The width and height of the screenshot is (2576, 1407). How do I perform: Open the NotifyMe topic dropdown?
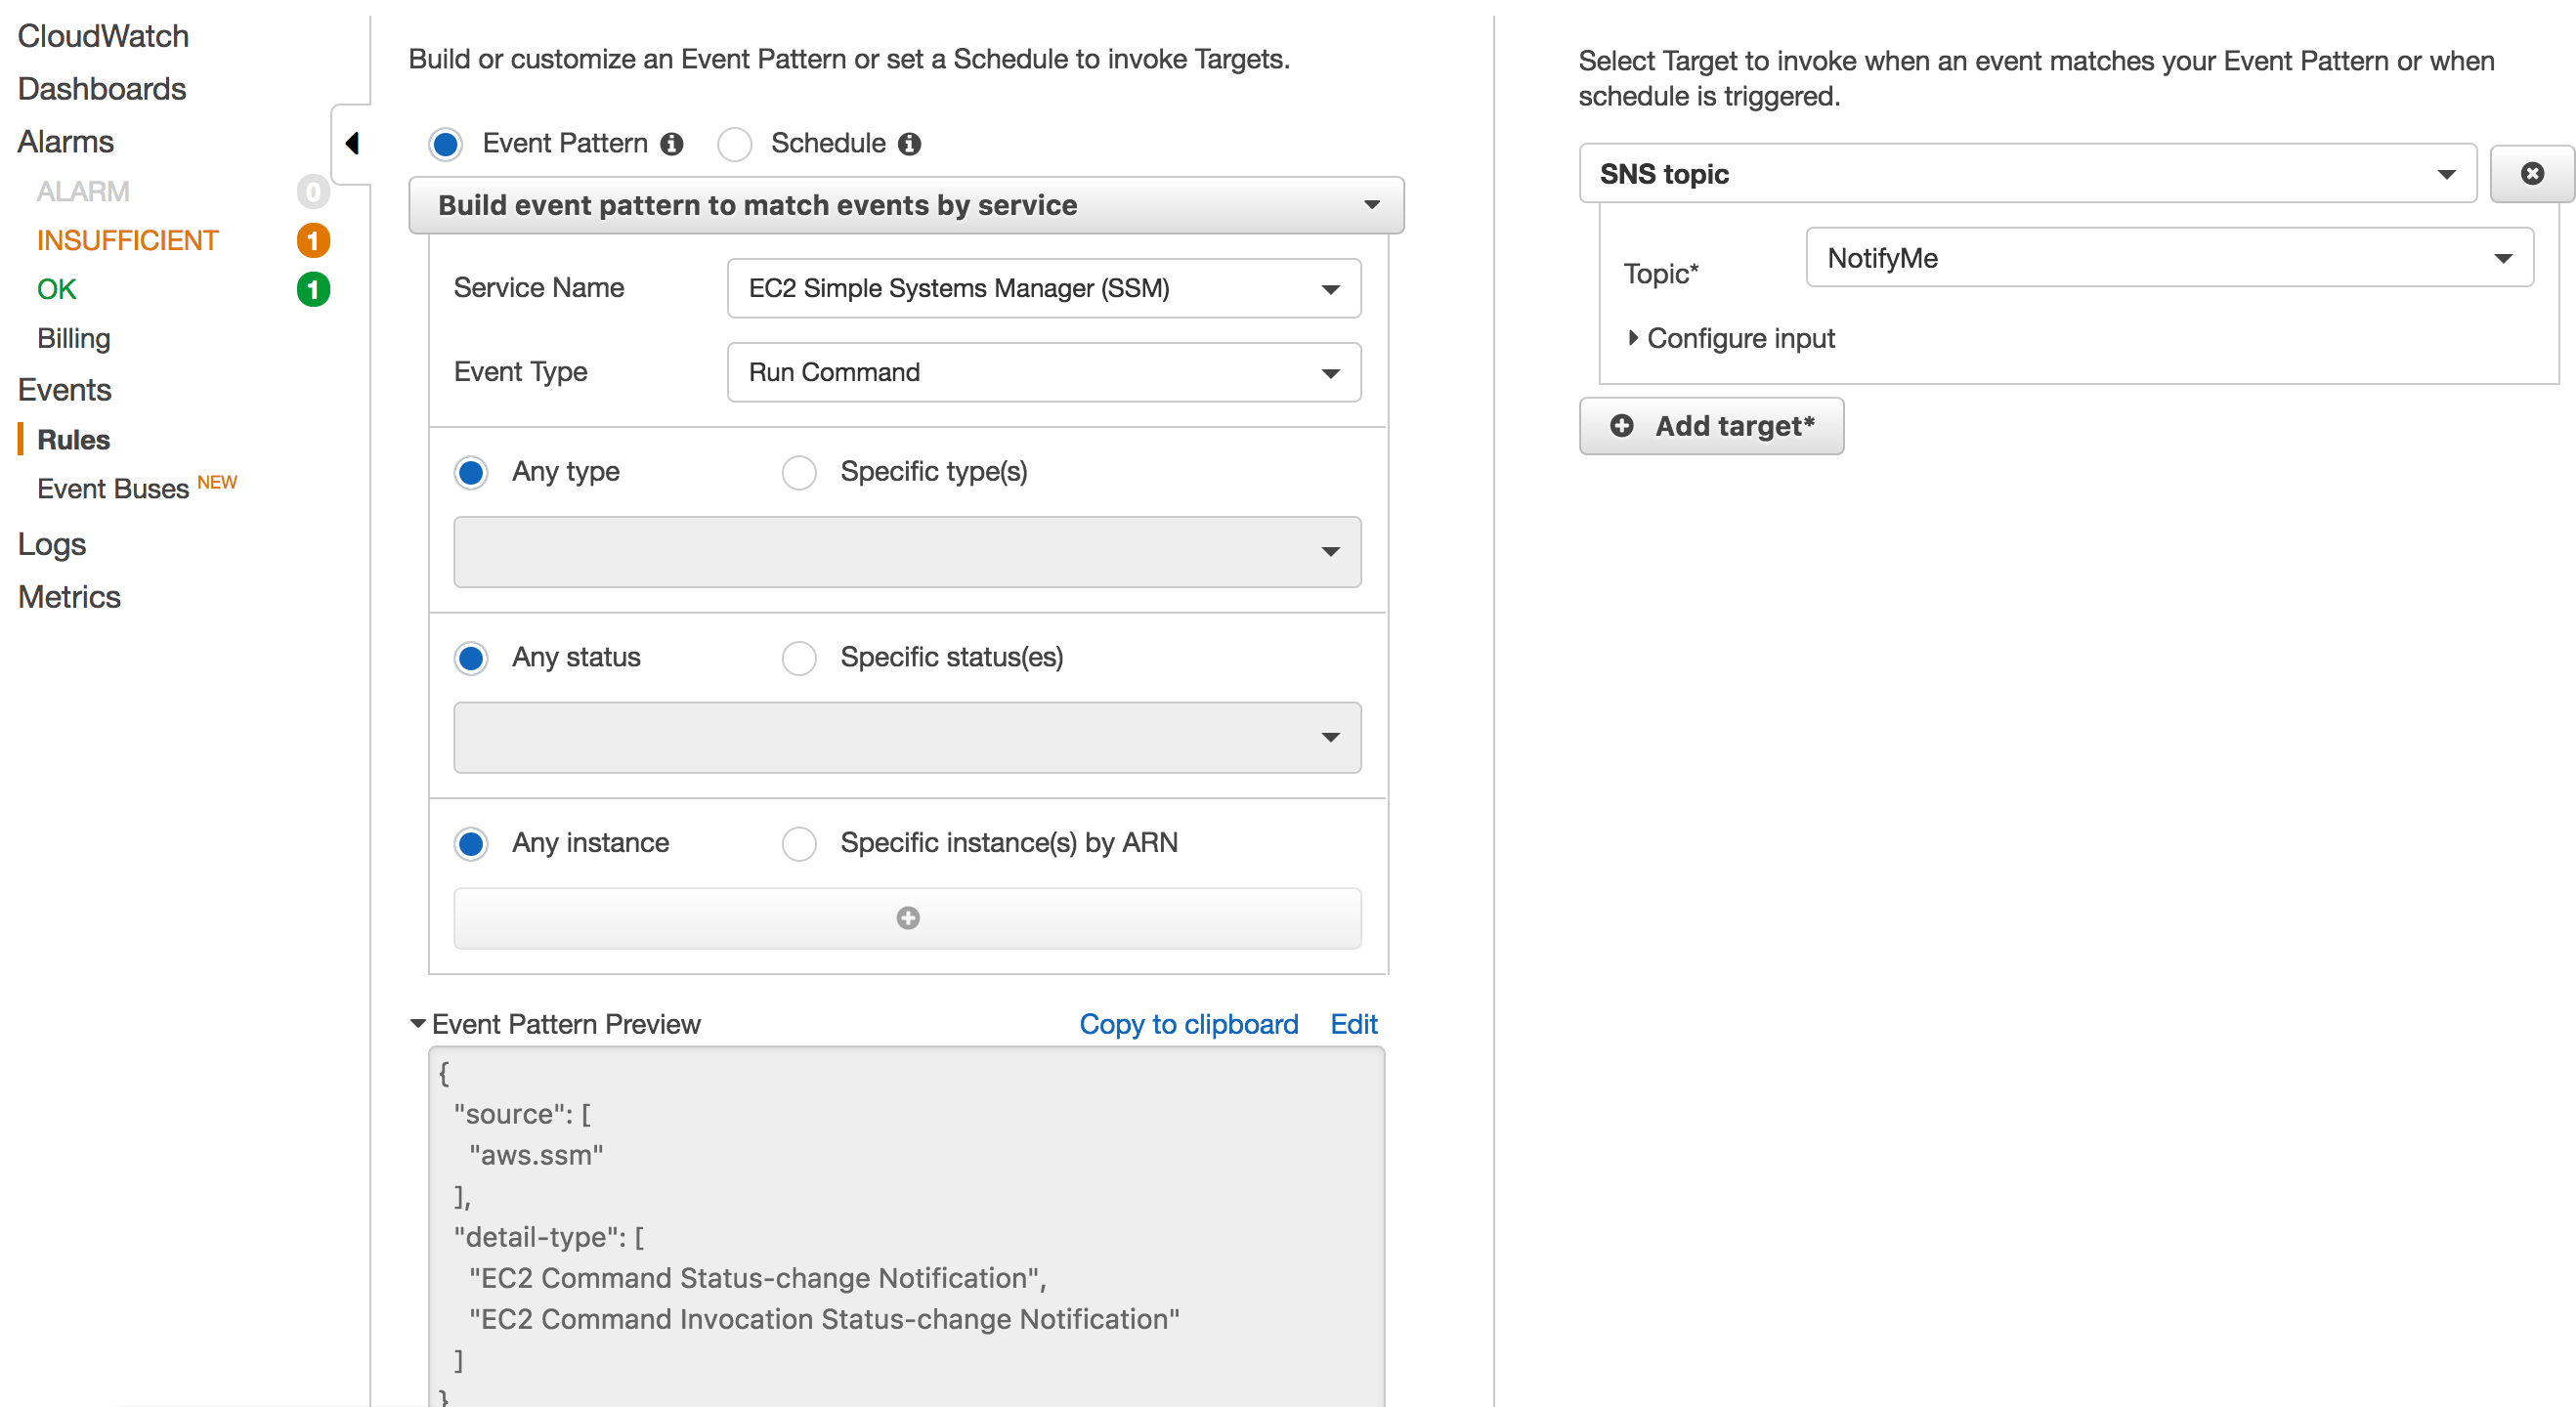click(x=2169, y=258)
